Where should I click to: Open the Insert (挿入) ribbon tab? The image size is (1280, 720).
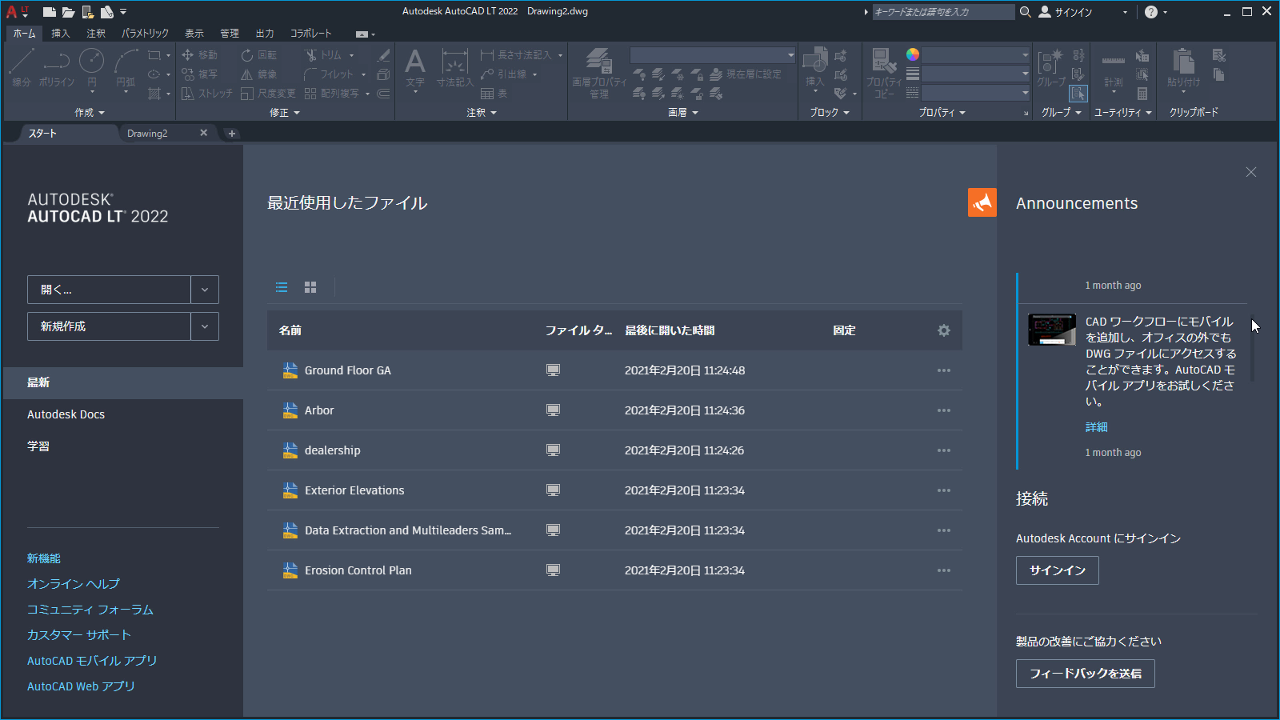(x=60, y=33)
